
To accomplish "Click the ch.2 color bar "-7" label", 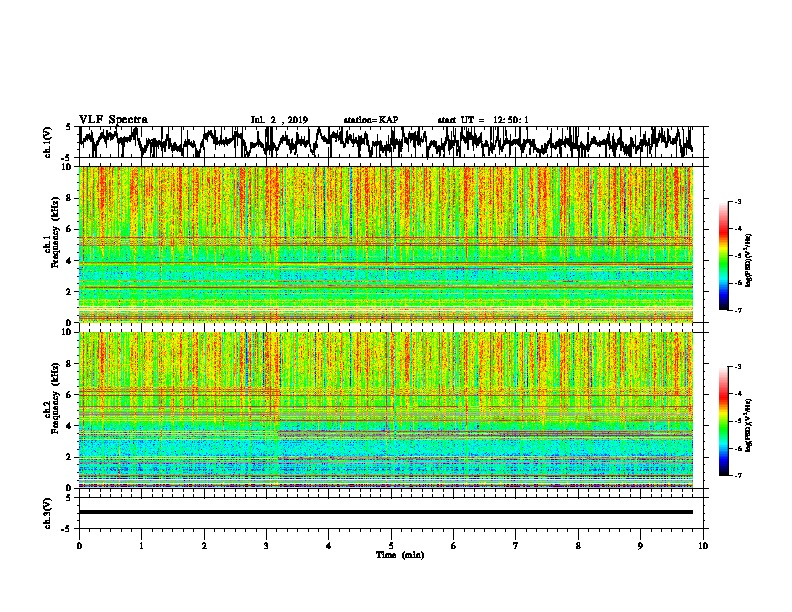I will pyautogui.click(x=737, y=476).
